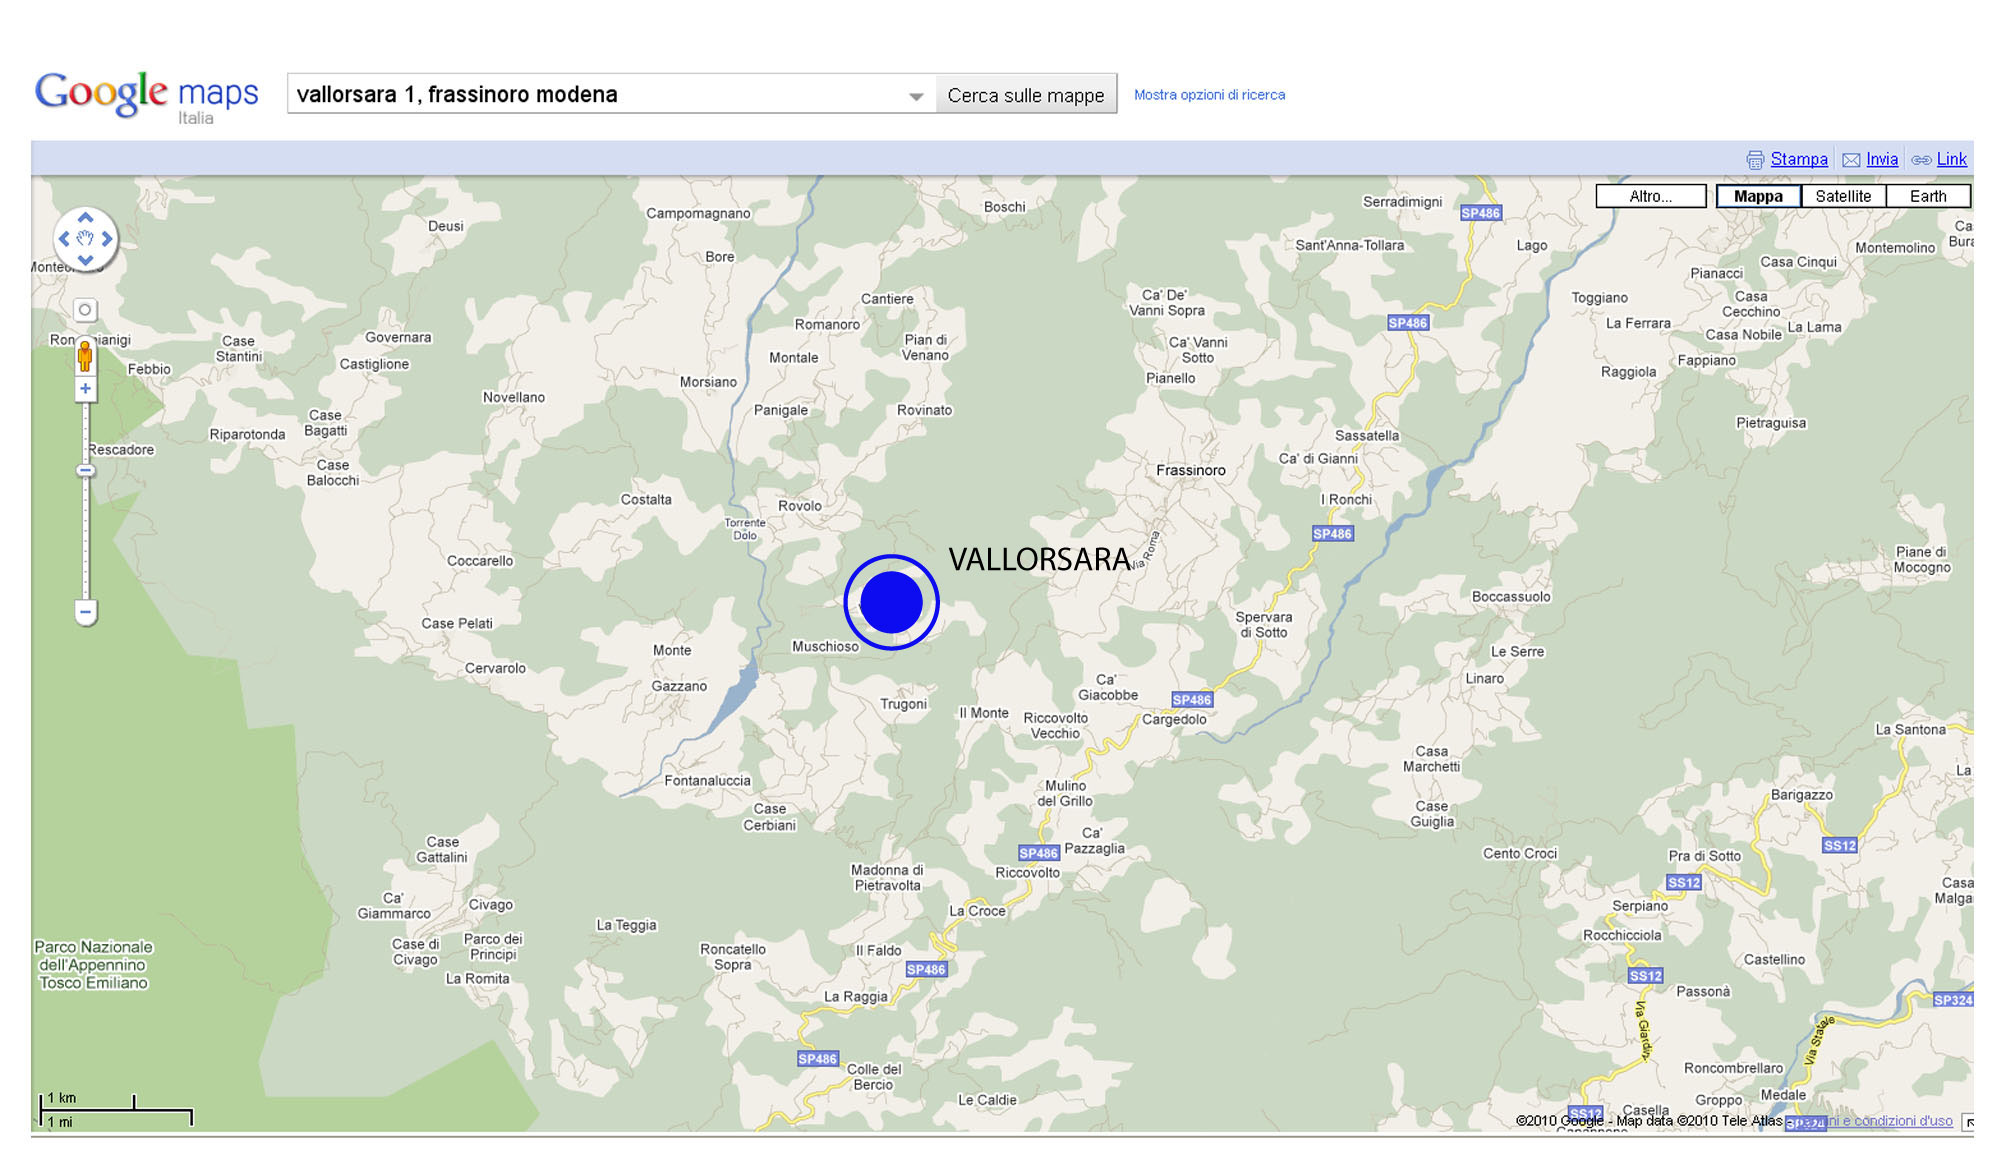Pan the map up with the arrow
Screen dimensions: 2005x1170
pos(85,218)
